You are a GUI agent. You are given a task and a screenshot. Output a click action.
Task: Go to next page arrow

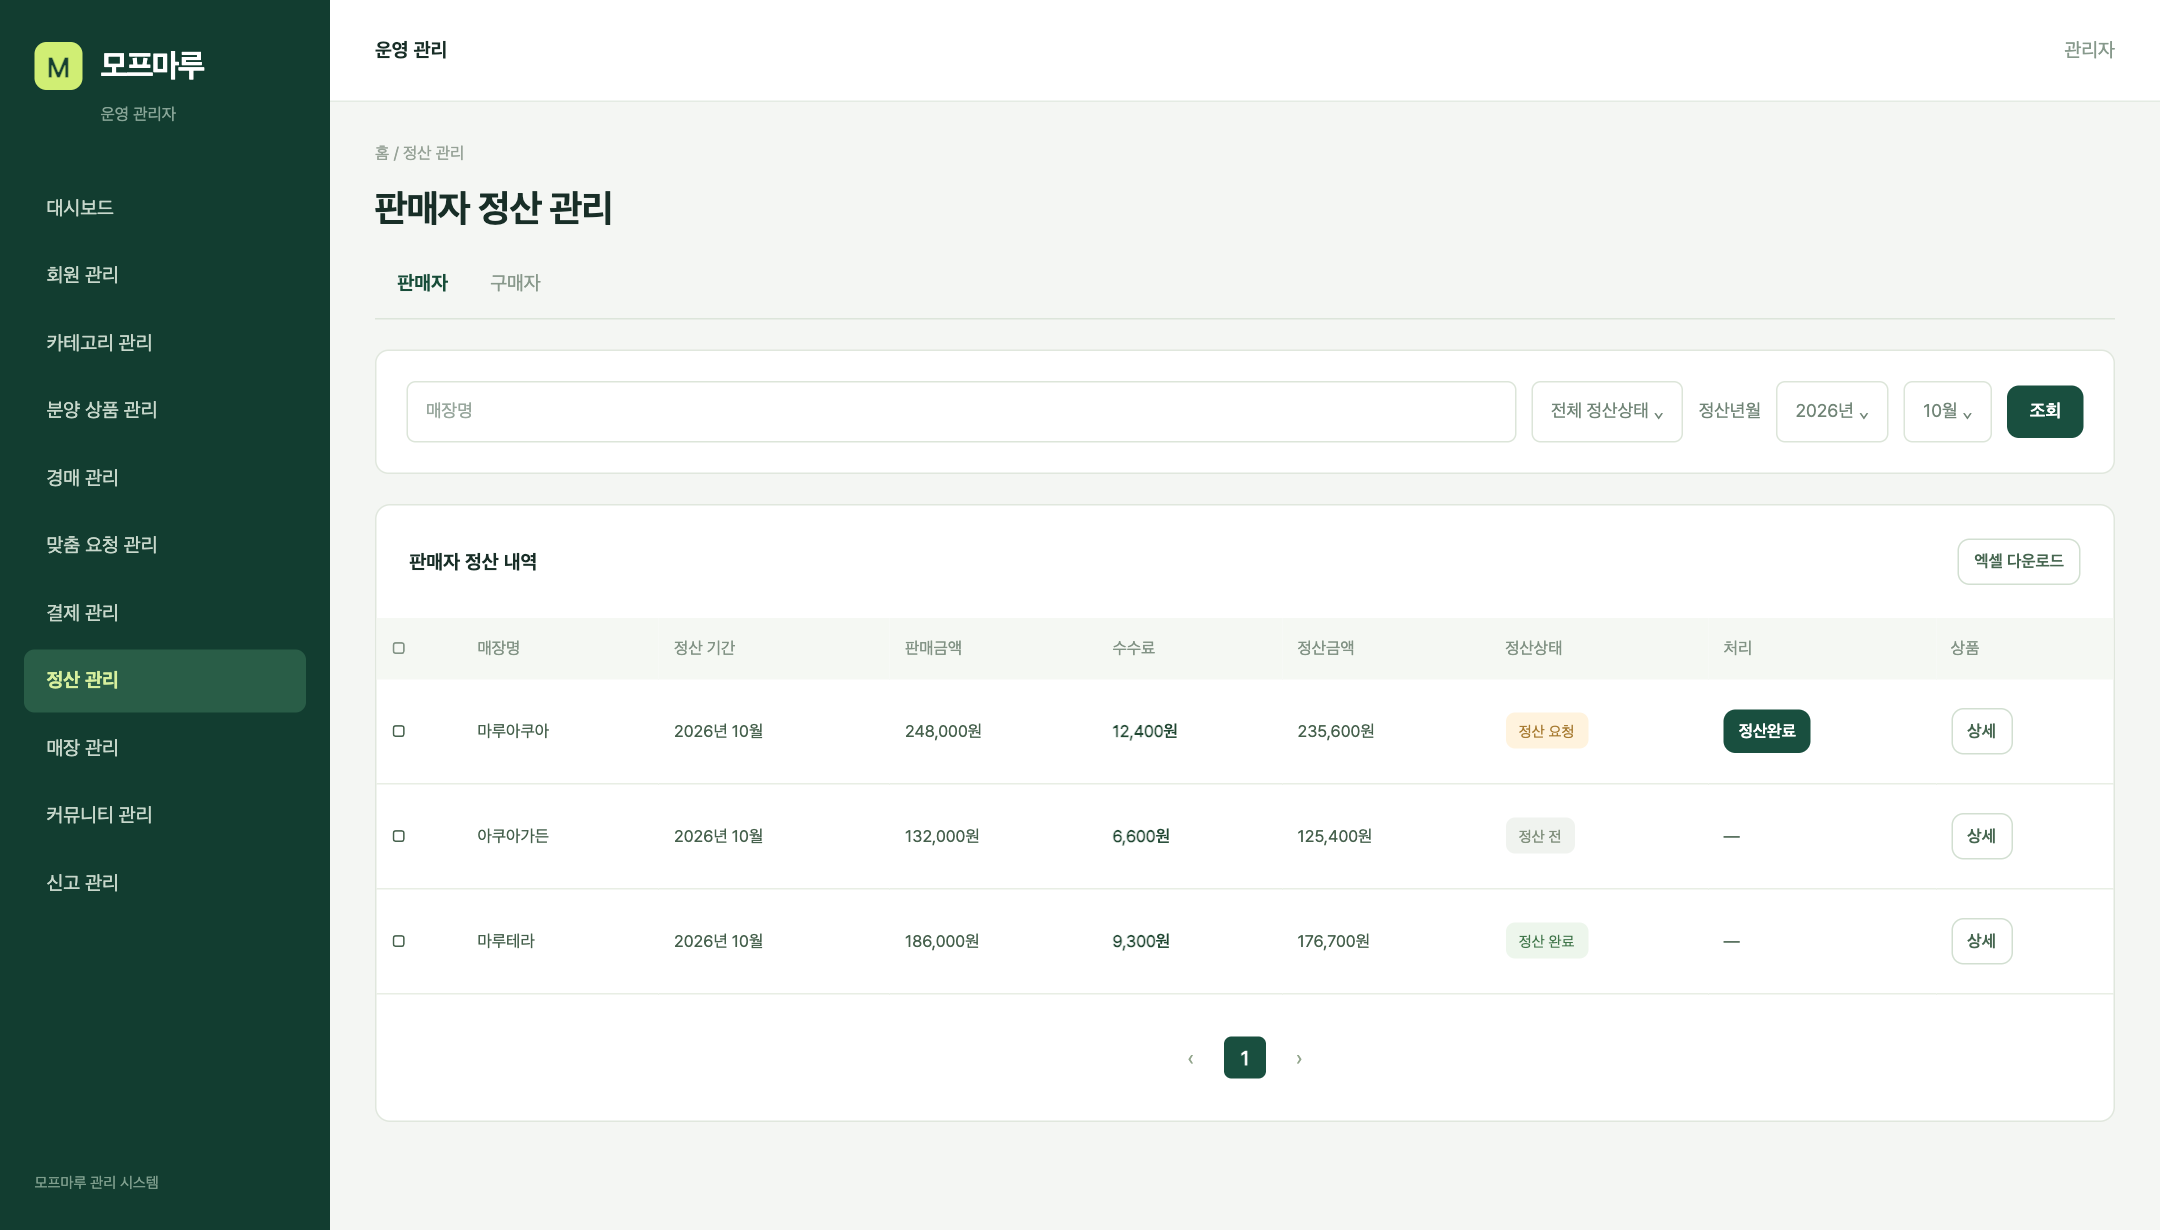1299,1058
